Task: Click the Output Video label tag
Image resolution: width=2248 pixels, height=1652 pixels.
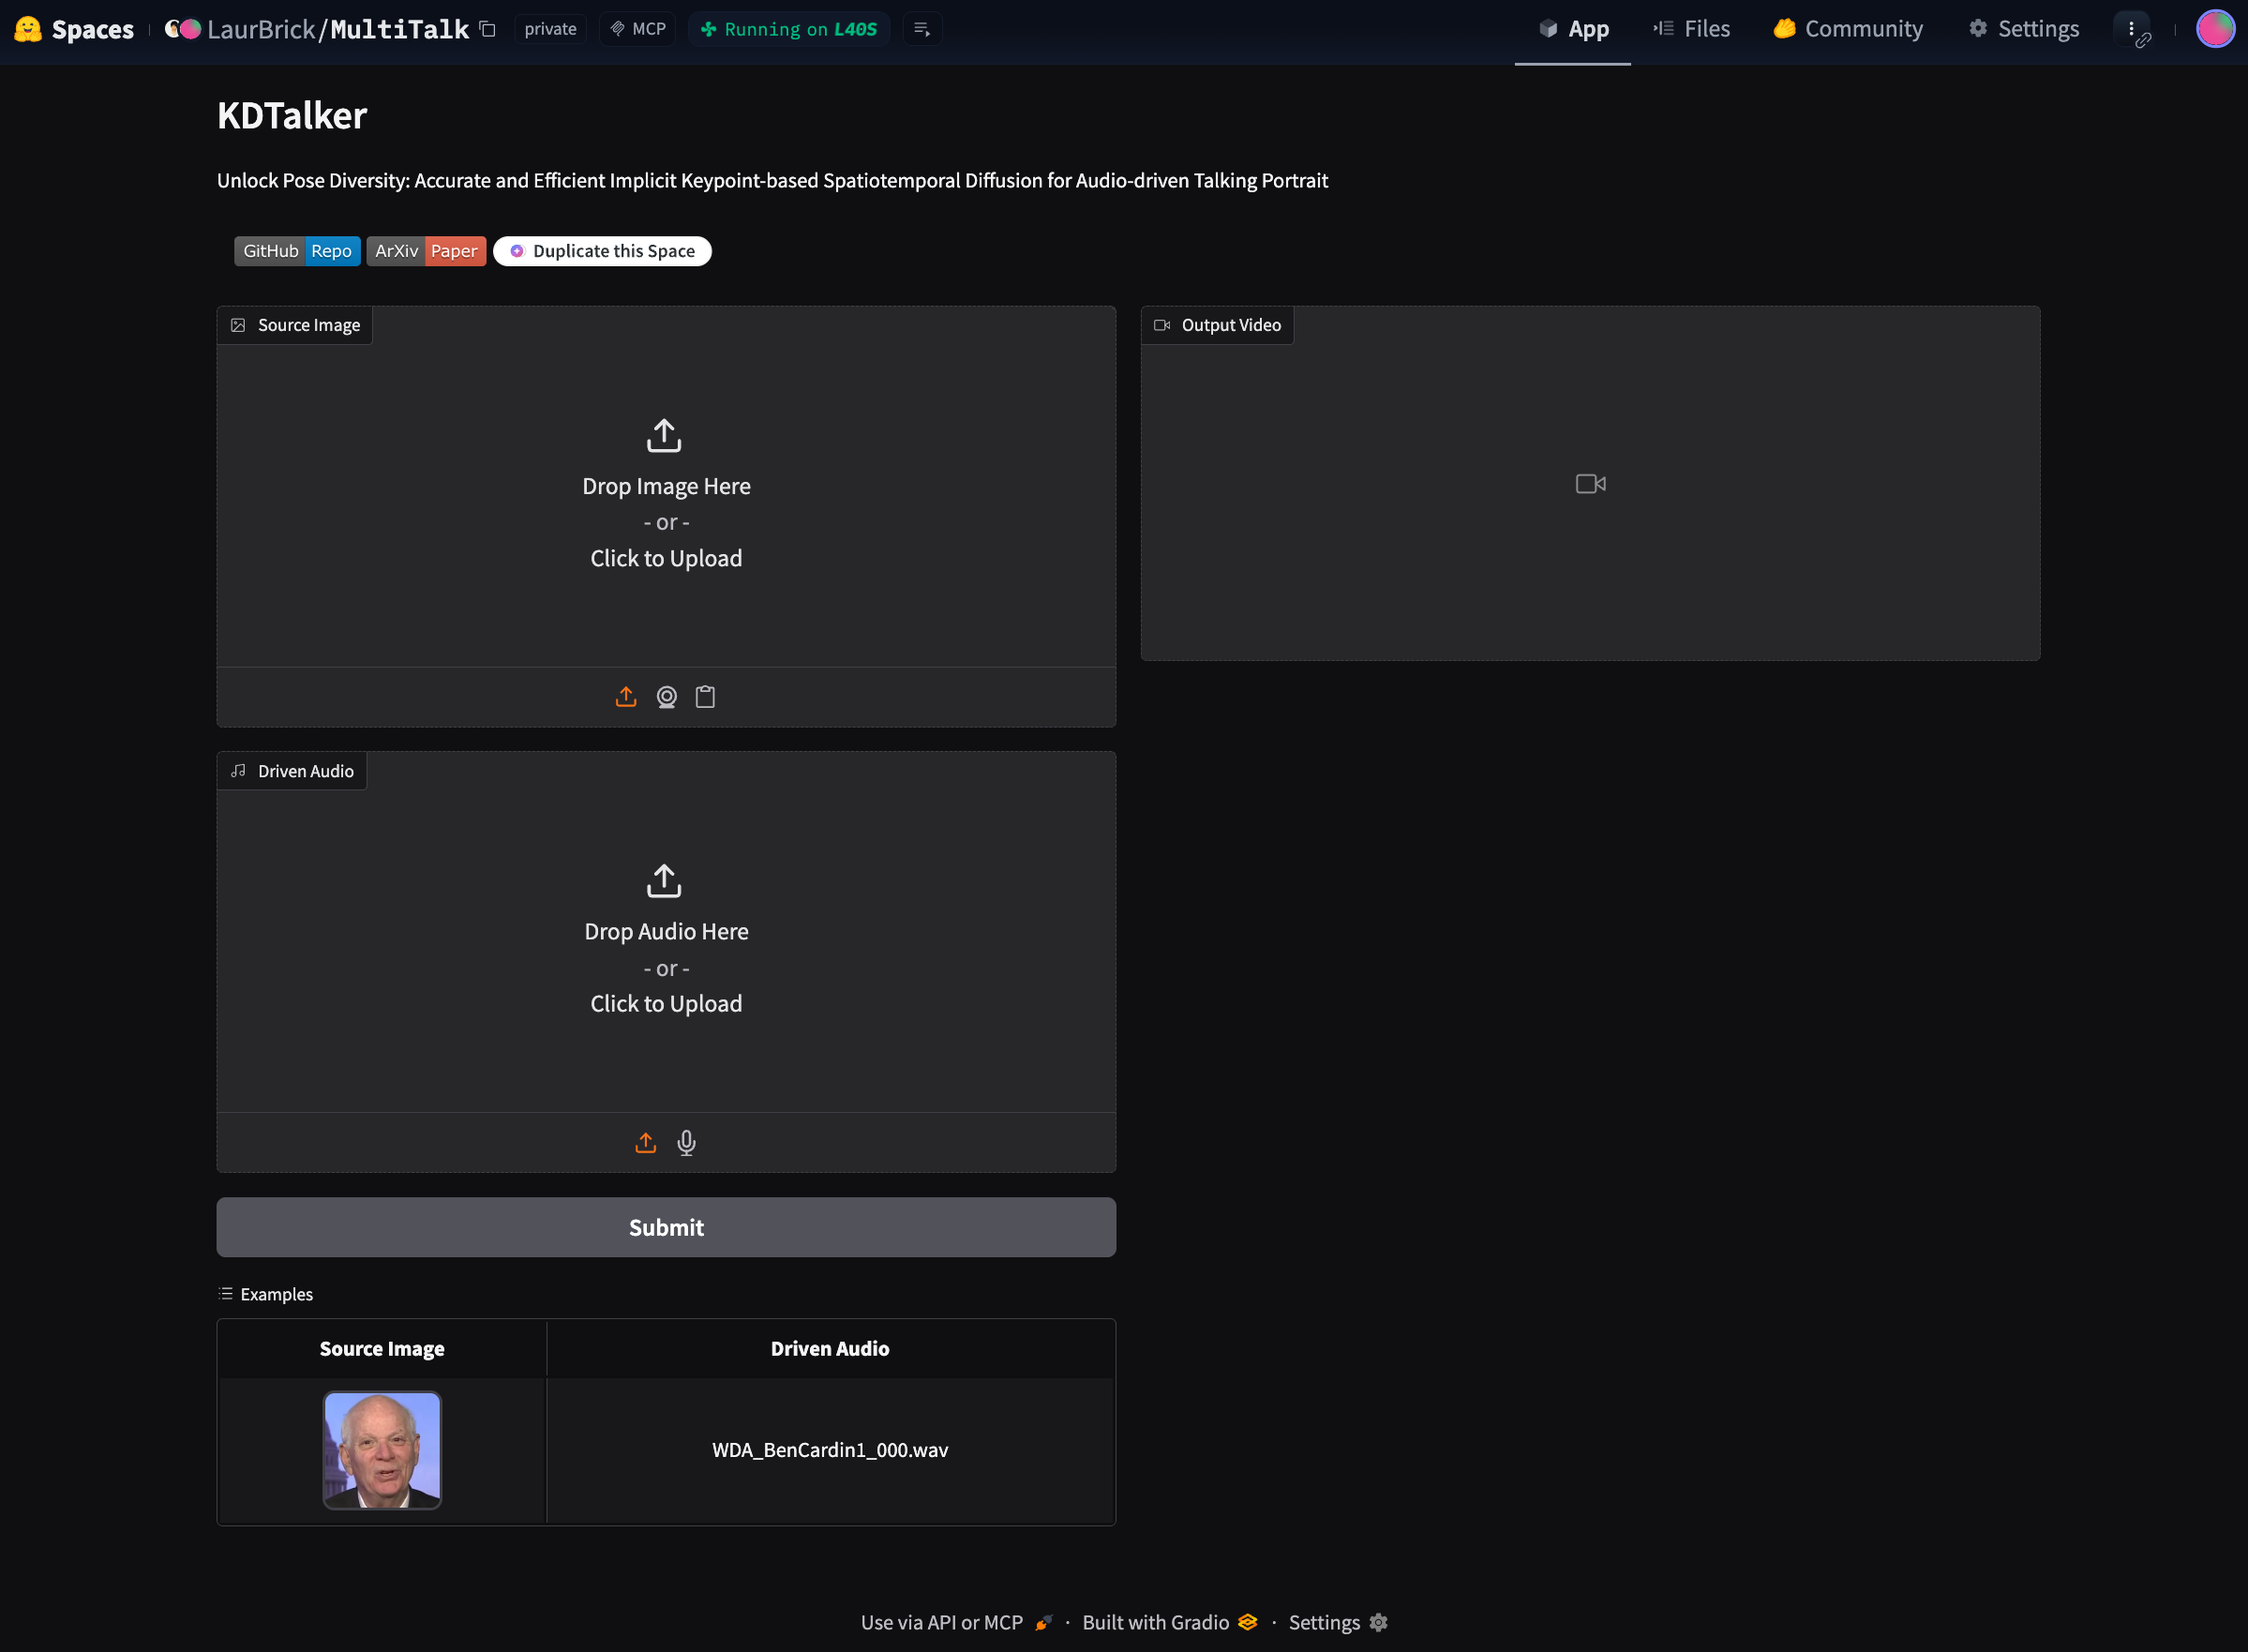Action: (1217, 325)
